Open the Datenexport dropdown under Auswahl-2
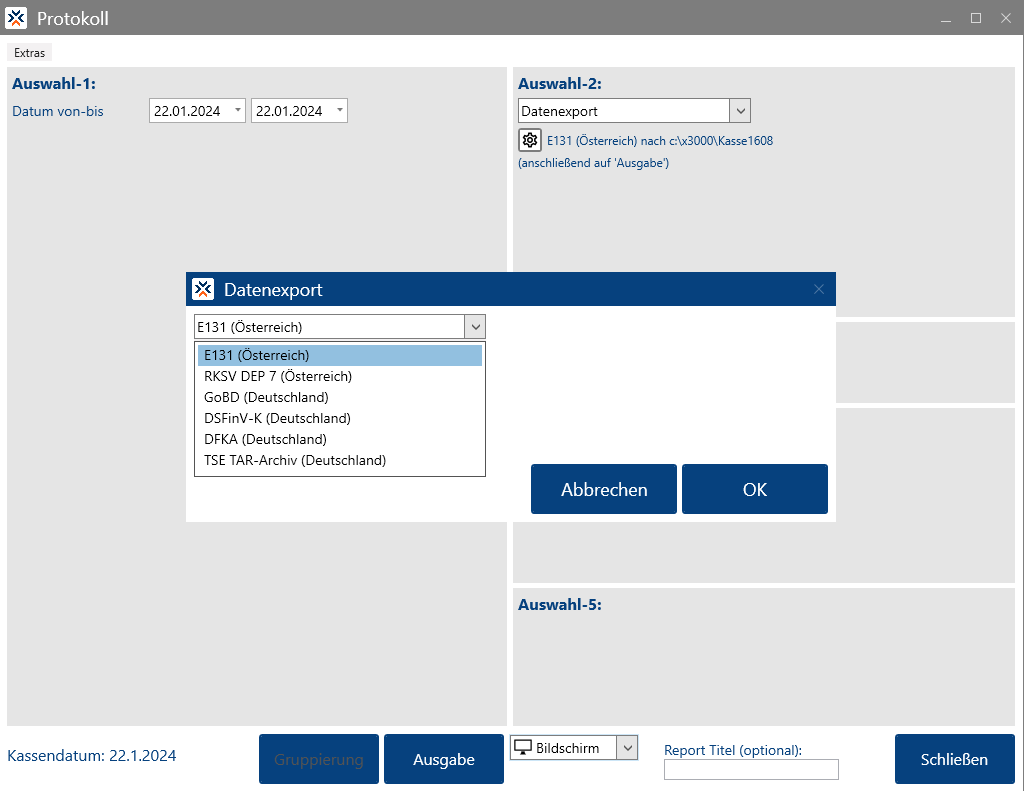The width and height of the screenshot is (1024, 791). [x=740, y=110]
